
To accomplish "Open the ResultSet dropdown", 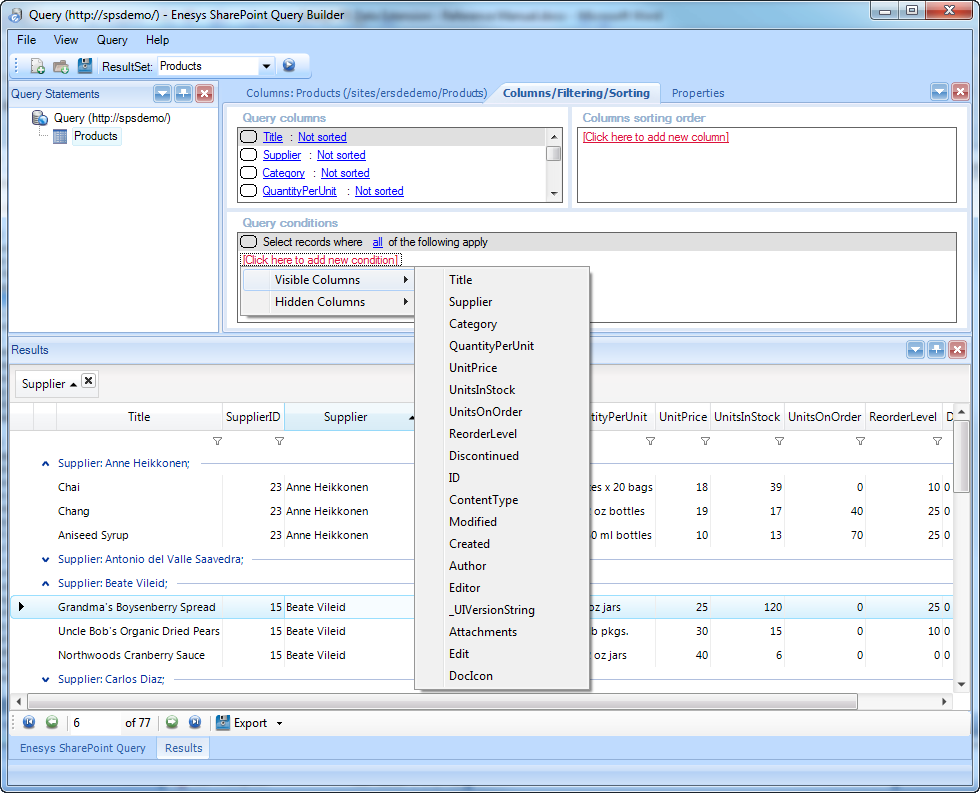I will tap(266, 66).
